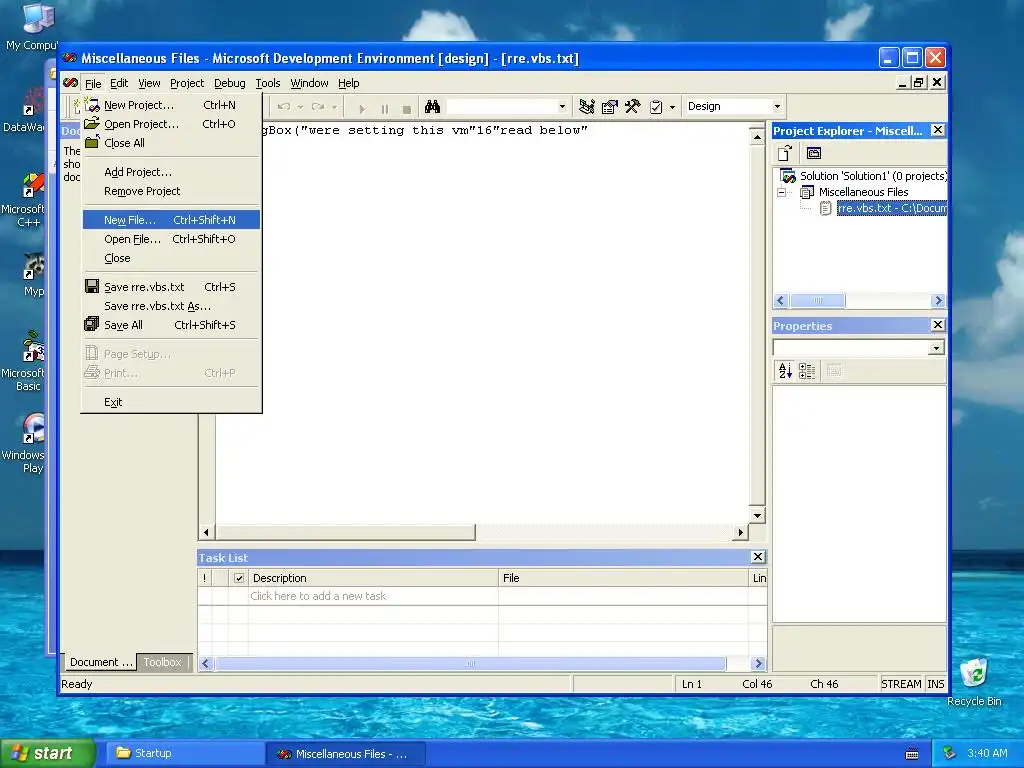
Task: Click the Save All icon in File menu
Action: [92, 324]
